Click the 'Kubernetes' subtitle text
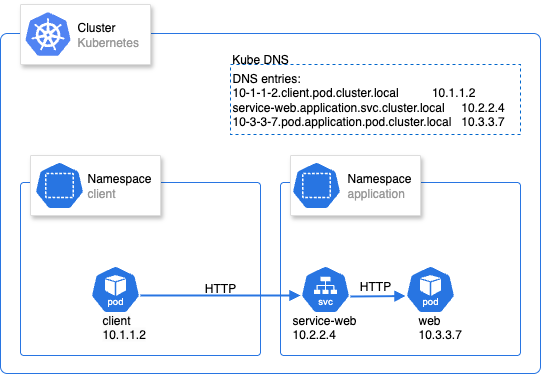The width and height of the screenshot is (541, 374). pyautogui.click(x=108, y=43)
